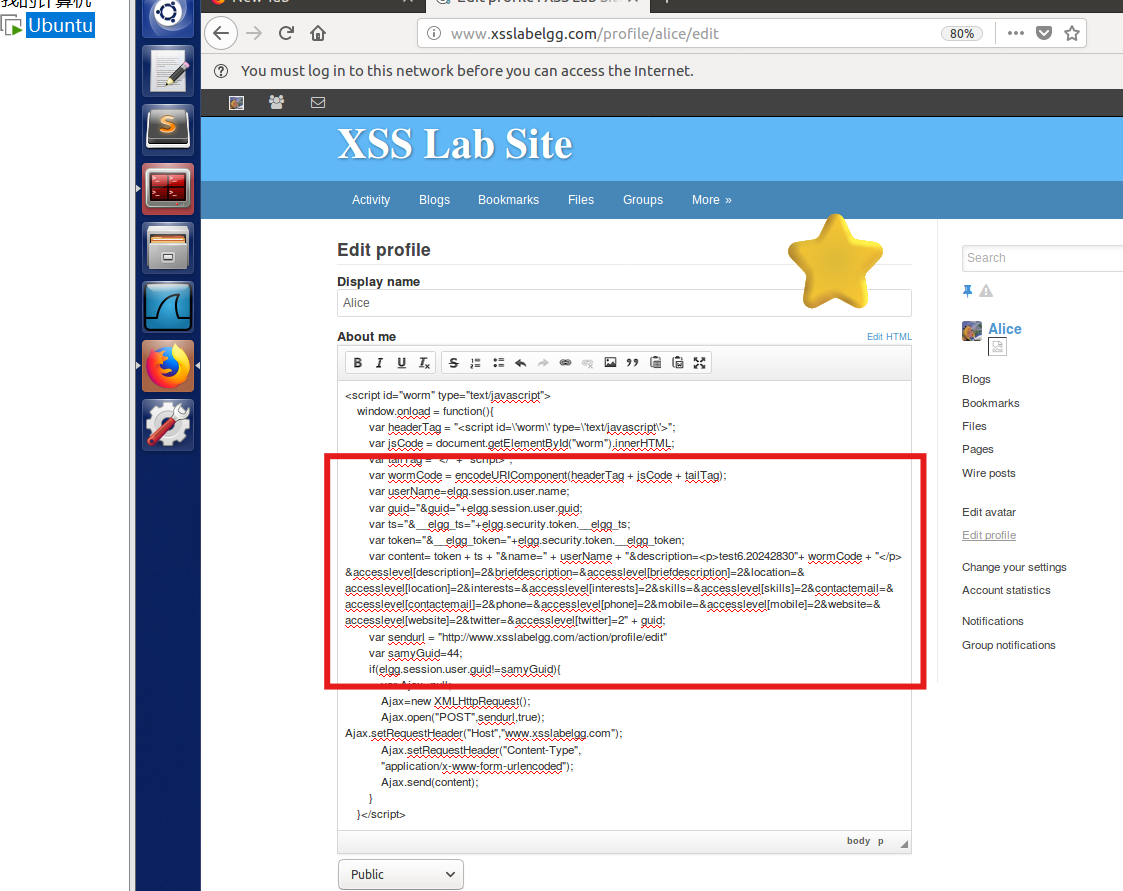Click the sidebar Search box
This screenshot has width=1123, height=891.
tap(1042, 258)
